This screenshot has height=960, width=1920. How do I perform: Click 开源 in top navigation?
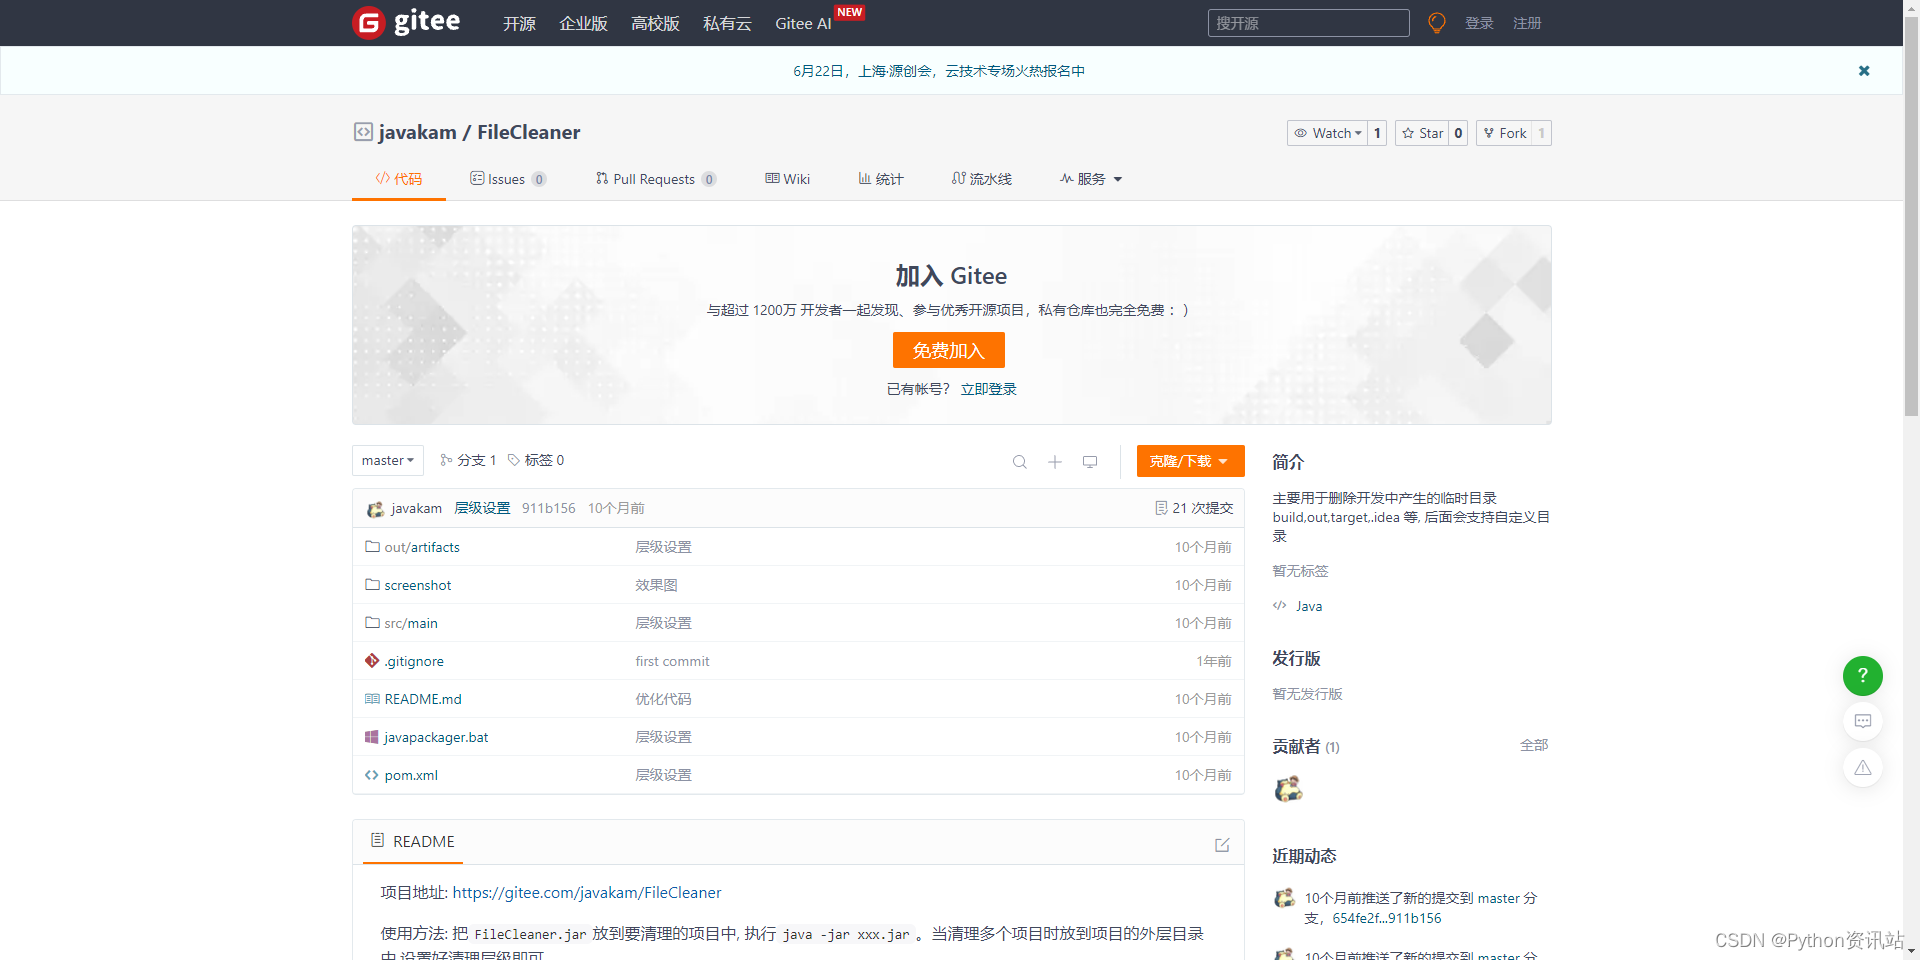tap(519, 23)
